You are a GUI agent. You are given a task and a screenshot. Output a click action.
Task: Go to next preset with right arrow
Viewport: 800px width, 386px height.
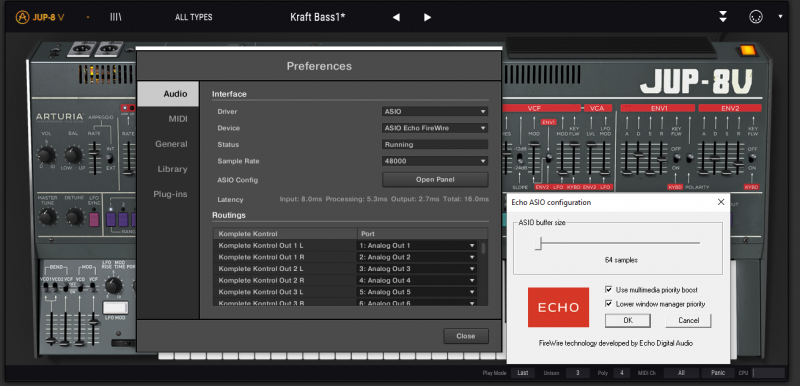pos(427,17)
